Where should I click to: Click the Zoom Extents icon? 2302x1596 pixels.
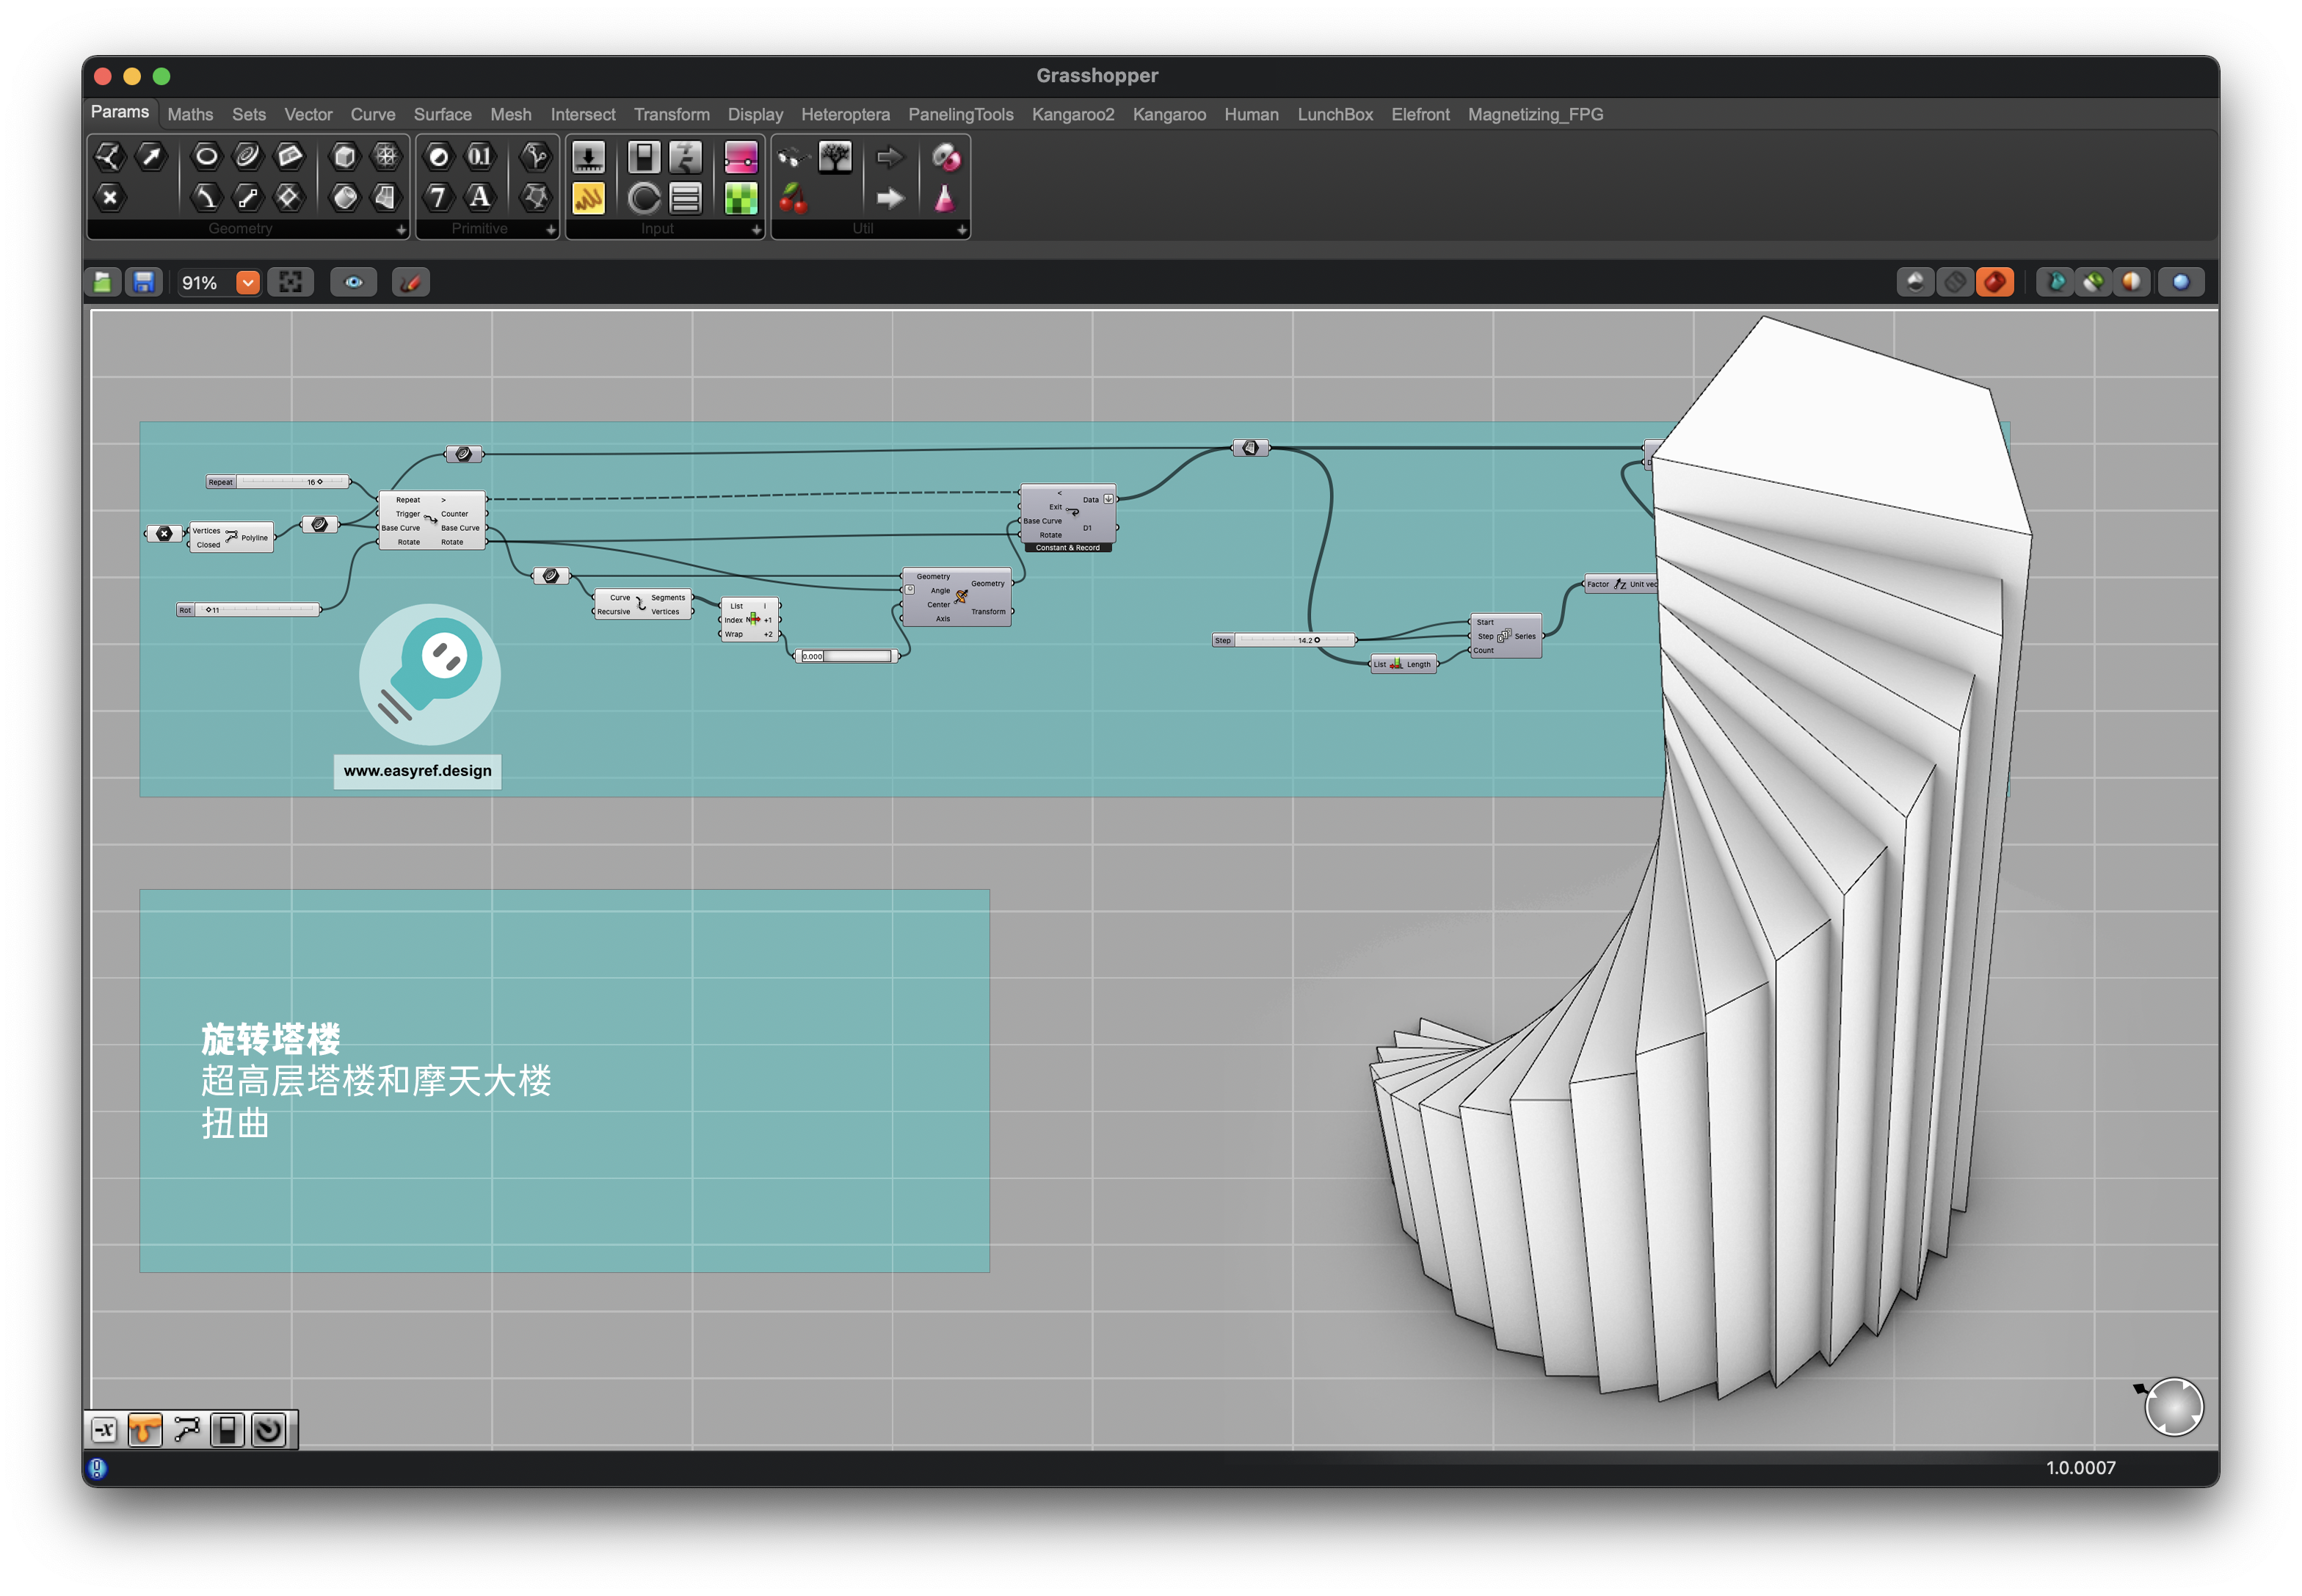(291, 282)
